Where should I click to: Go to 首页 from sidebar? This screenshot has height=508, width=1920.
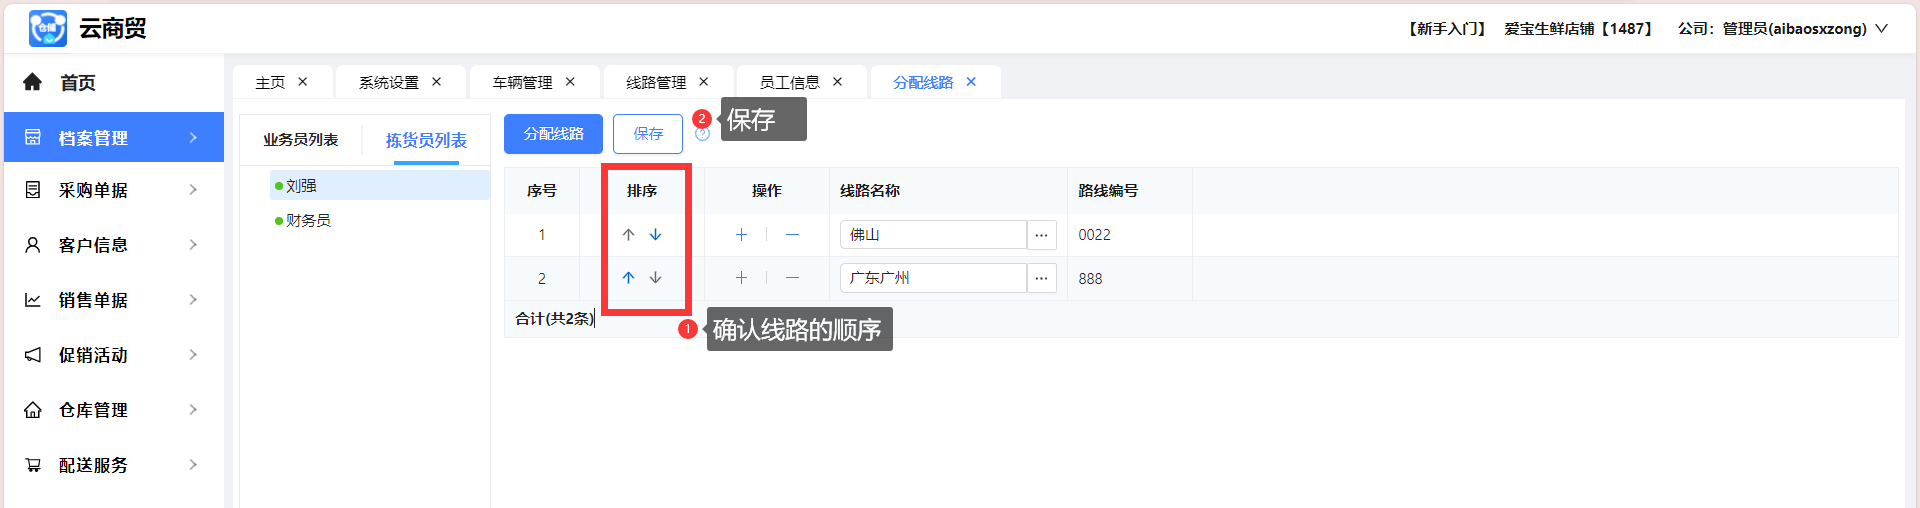pyautogui.click(x=77, y=83)
